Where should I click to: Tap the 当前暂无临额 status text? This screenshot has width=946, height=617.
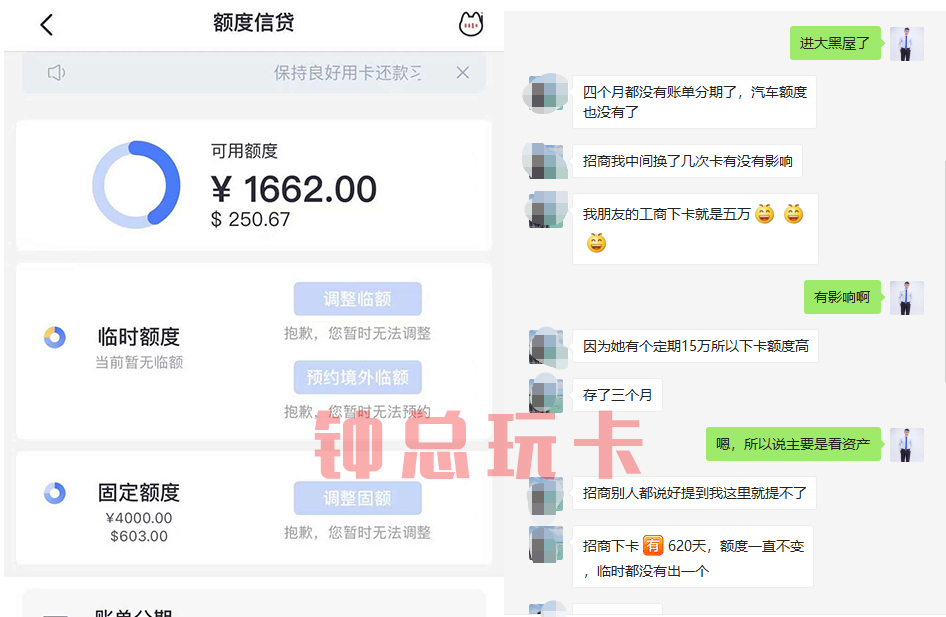pyautogui.click(x=139, y=362)
